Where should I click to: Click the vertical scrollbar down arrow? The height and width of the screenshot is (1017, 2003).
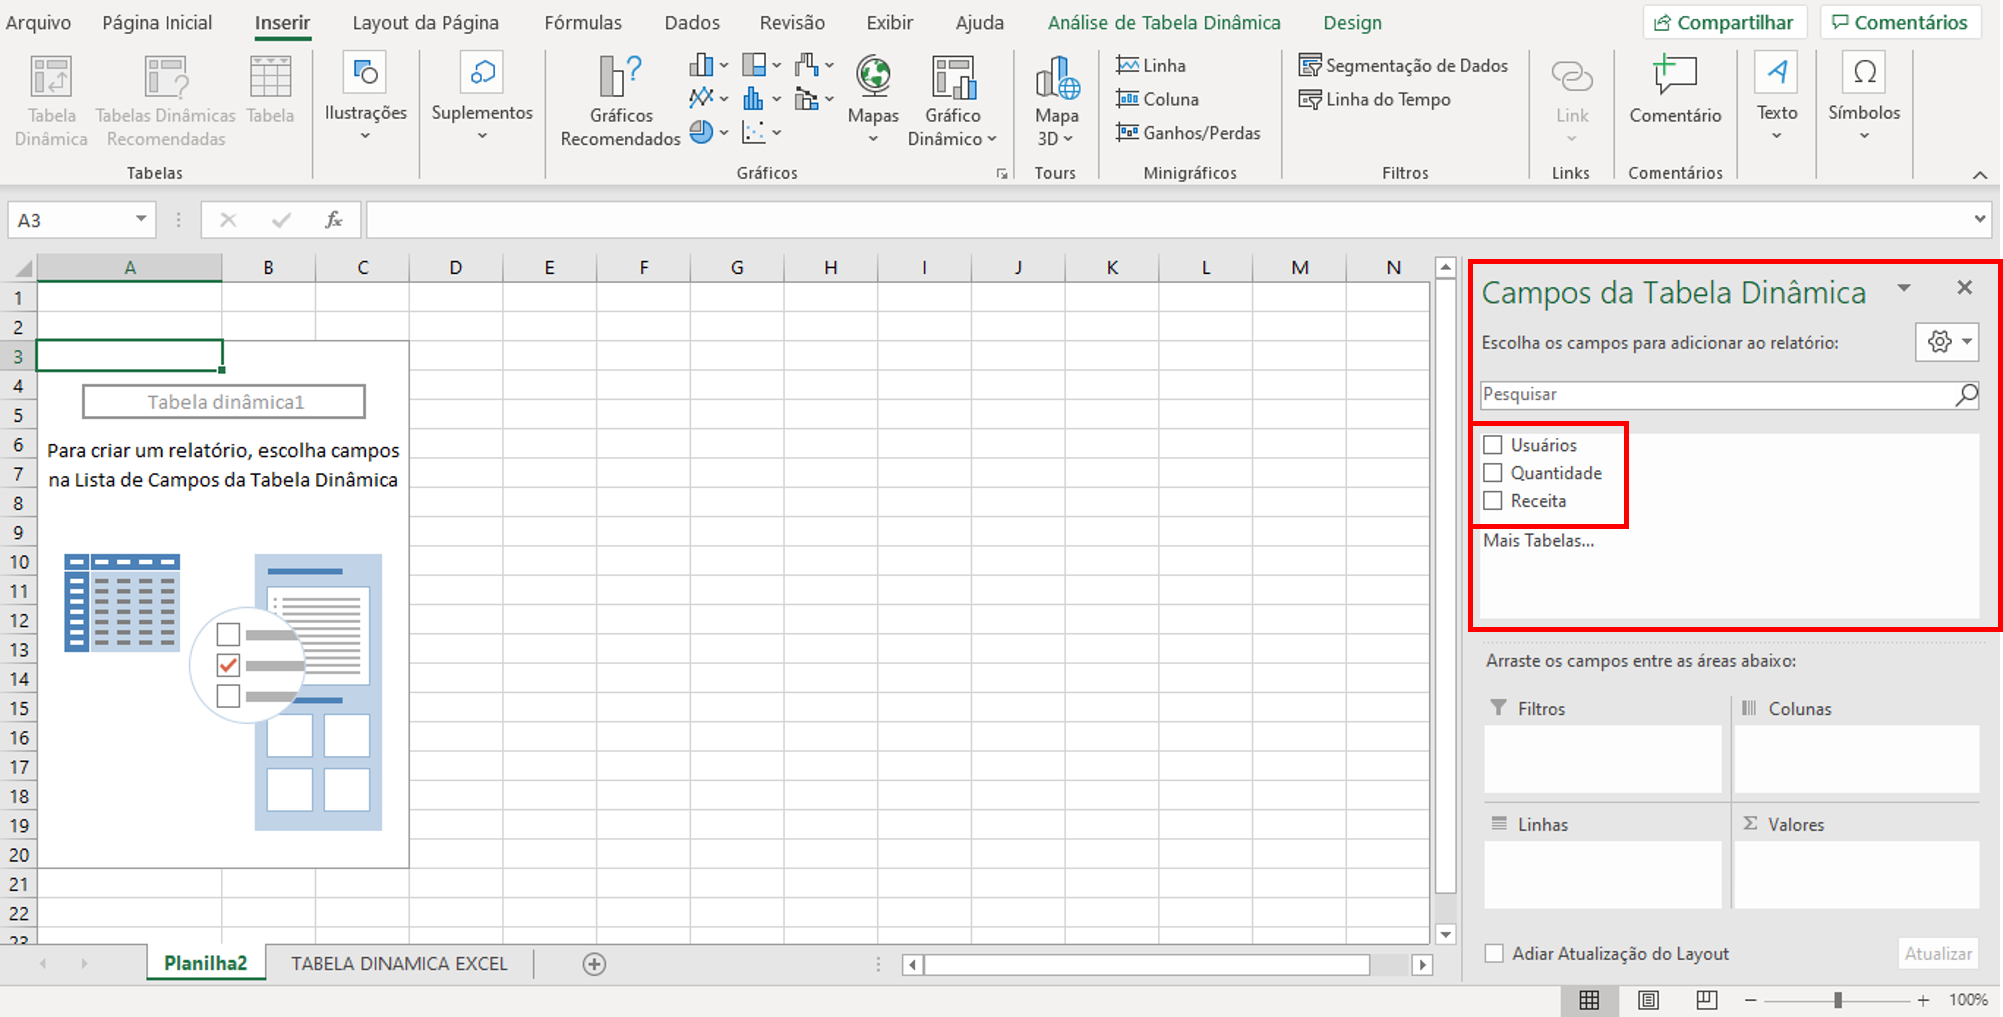[1446, 934]
